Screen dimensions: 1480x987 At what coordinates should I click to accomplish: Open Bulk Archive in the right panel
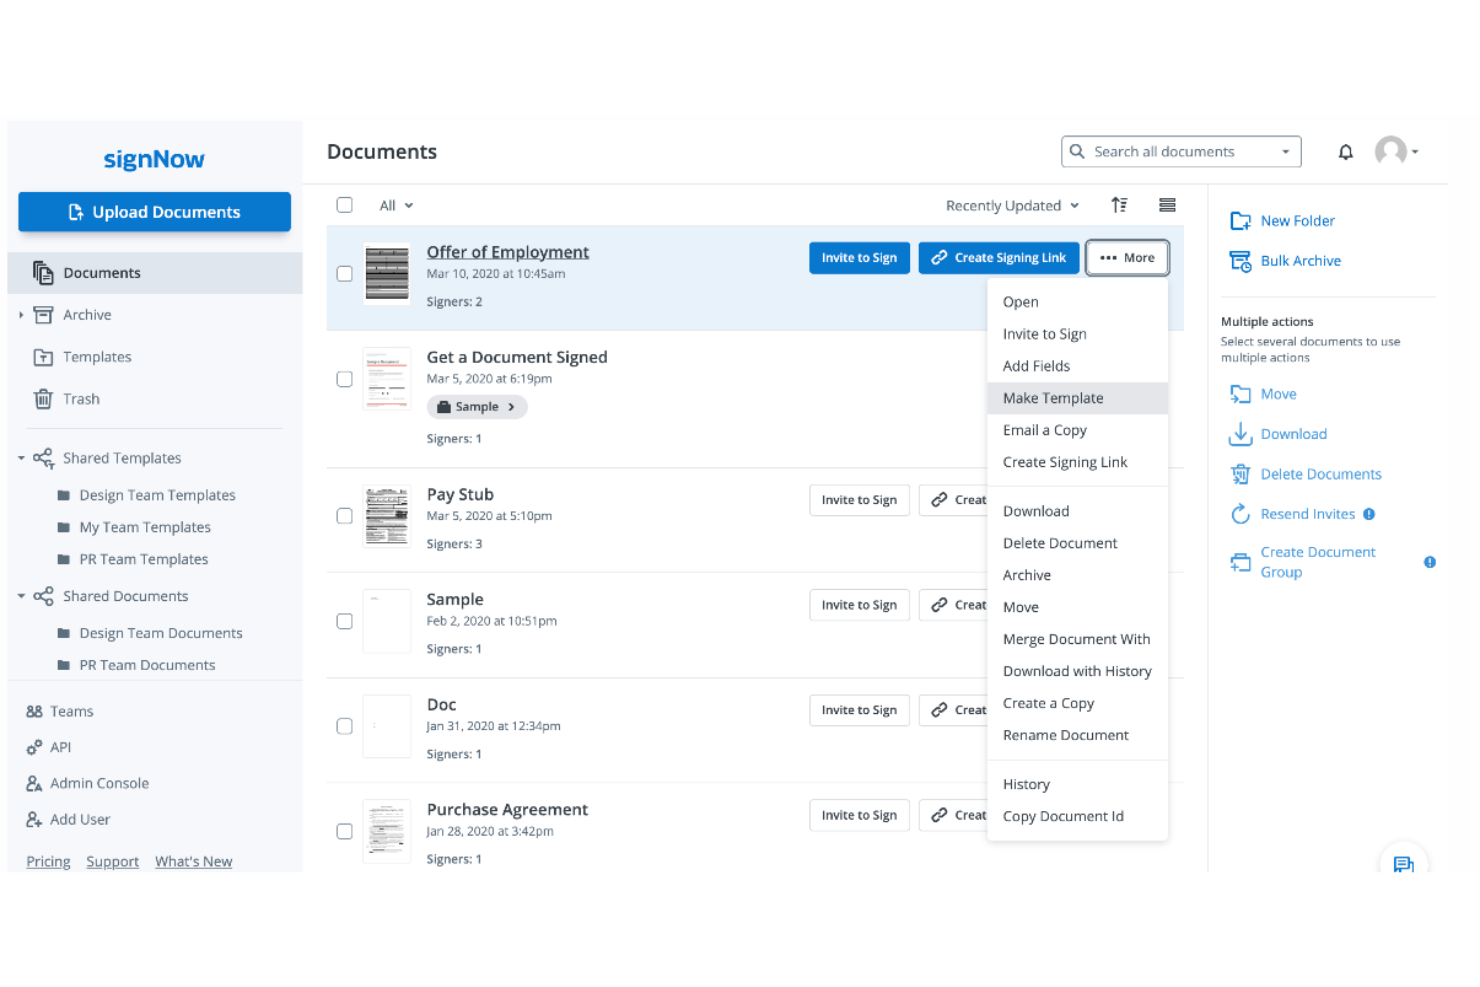tap(1300, 260)
